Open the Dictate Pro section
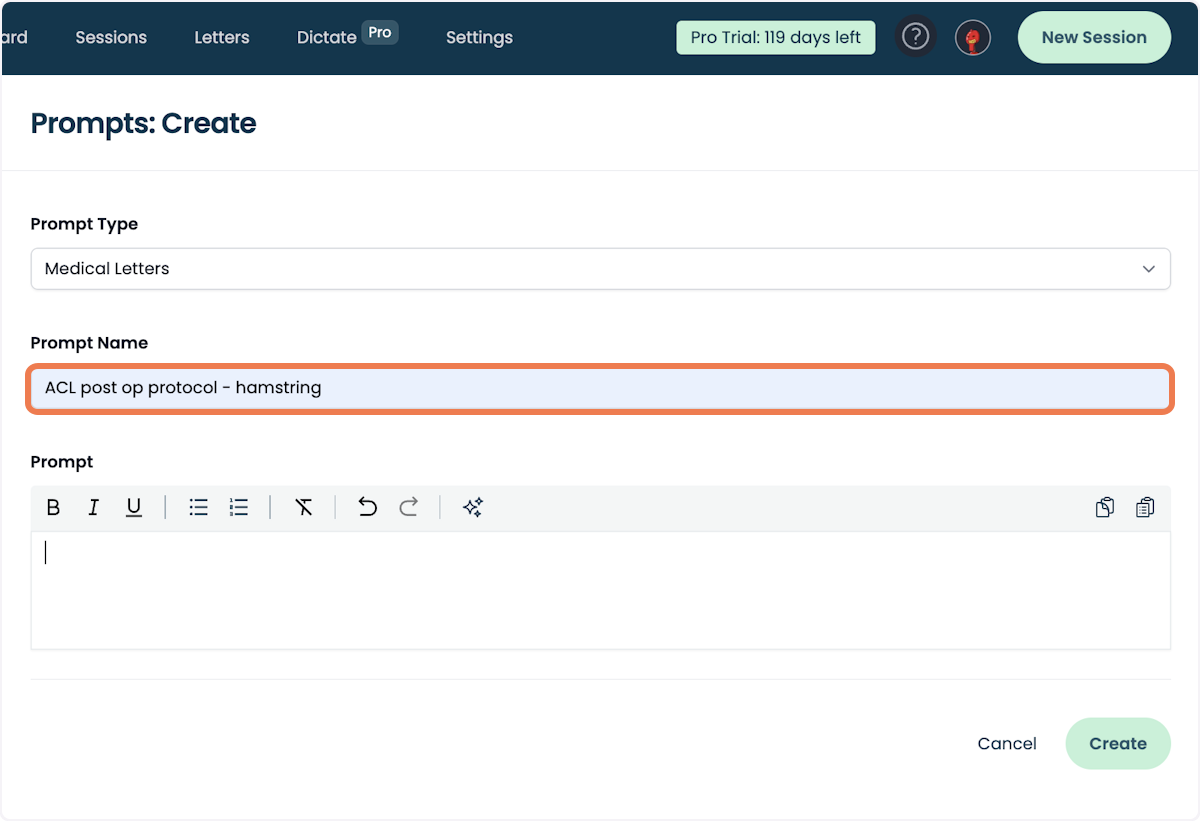This screenshot has width=1200, height=821. [326, 37]
